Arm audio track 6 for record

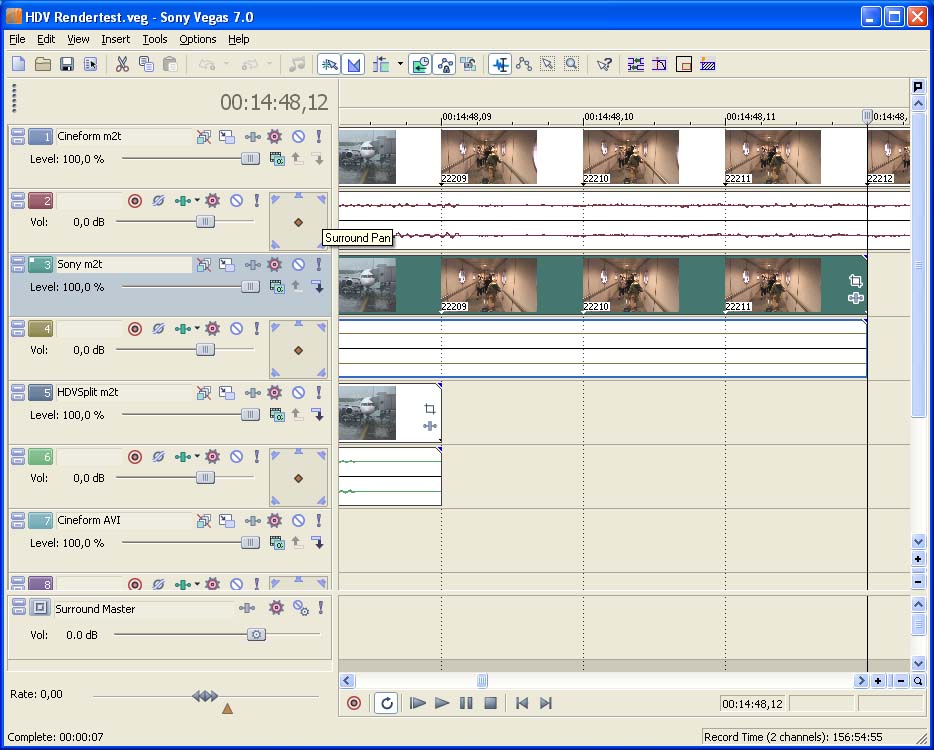point(135,457)
